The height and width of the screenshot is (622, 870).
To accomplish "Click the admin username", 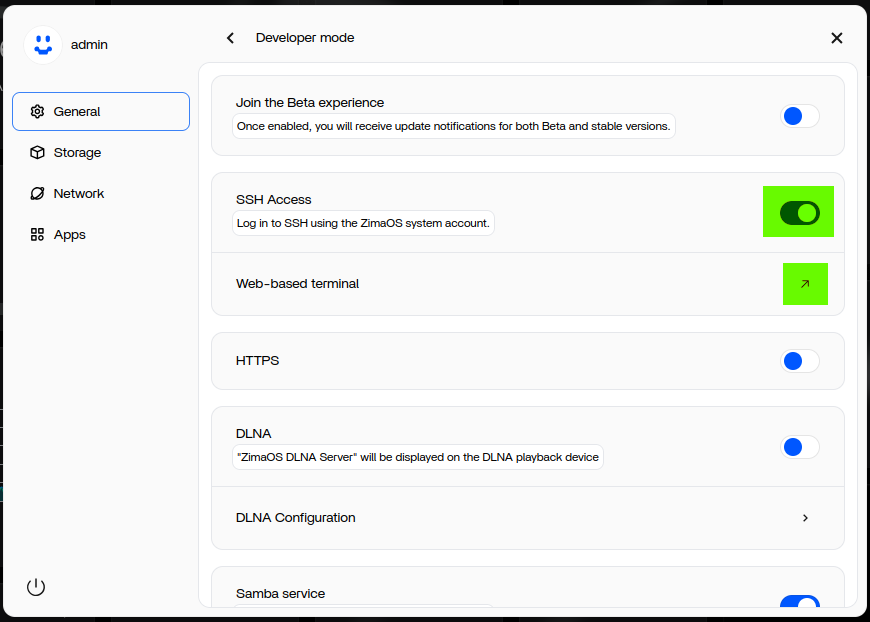I will click(x=89, y=44).
